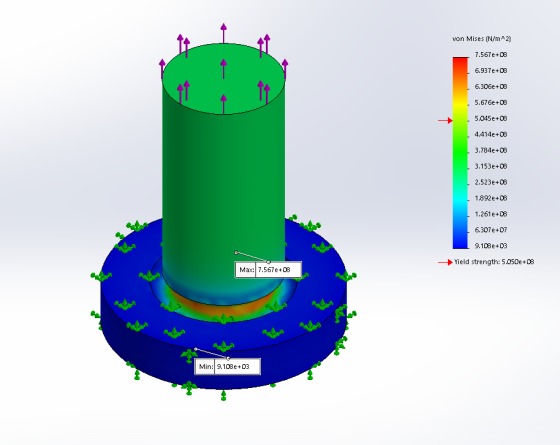Click the Max callout leader endpoint on cylinder
Image resolution: width=560 pixels, height=445 pixels.
click(x=236, y=252)
